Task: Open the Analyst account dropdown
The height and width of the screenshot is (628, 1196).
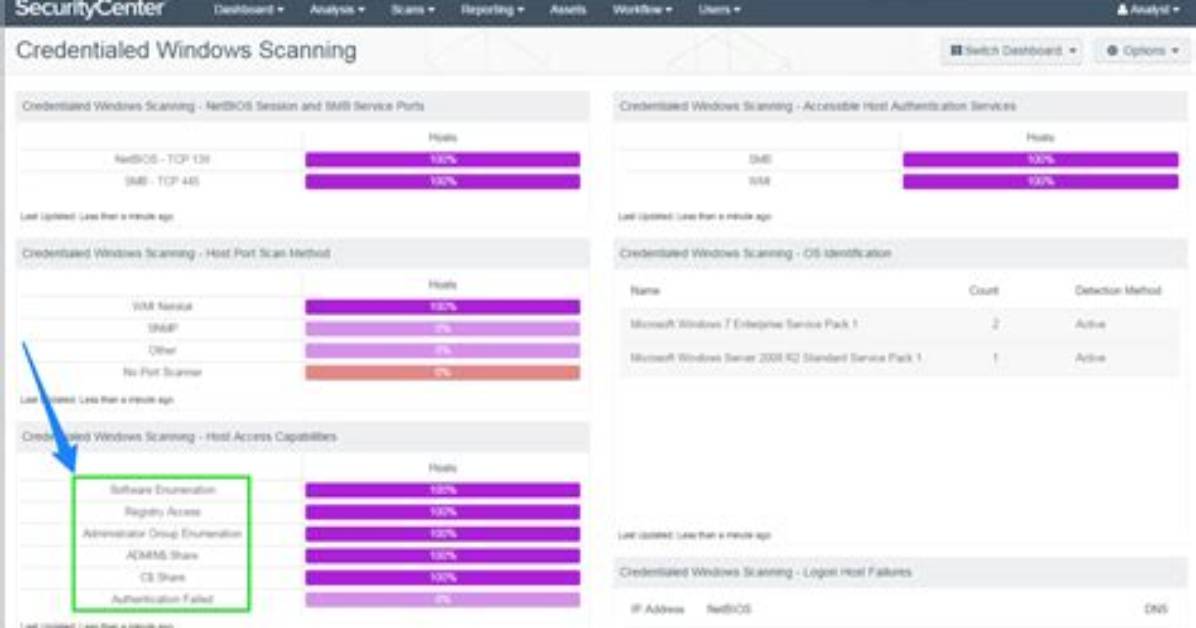Action: click(1148, 10)
